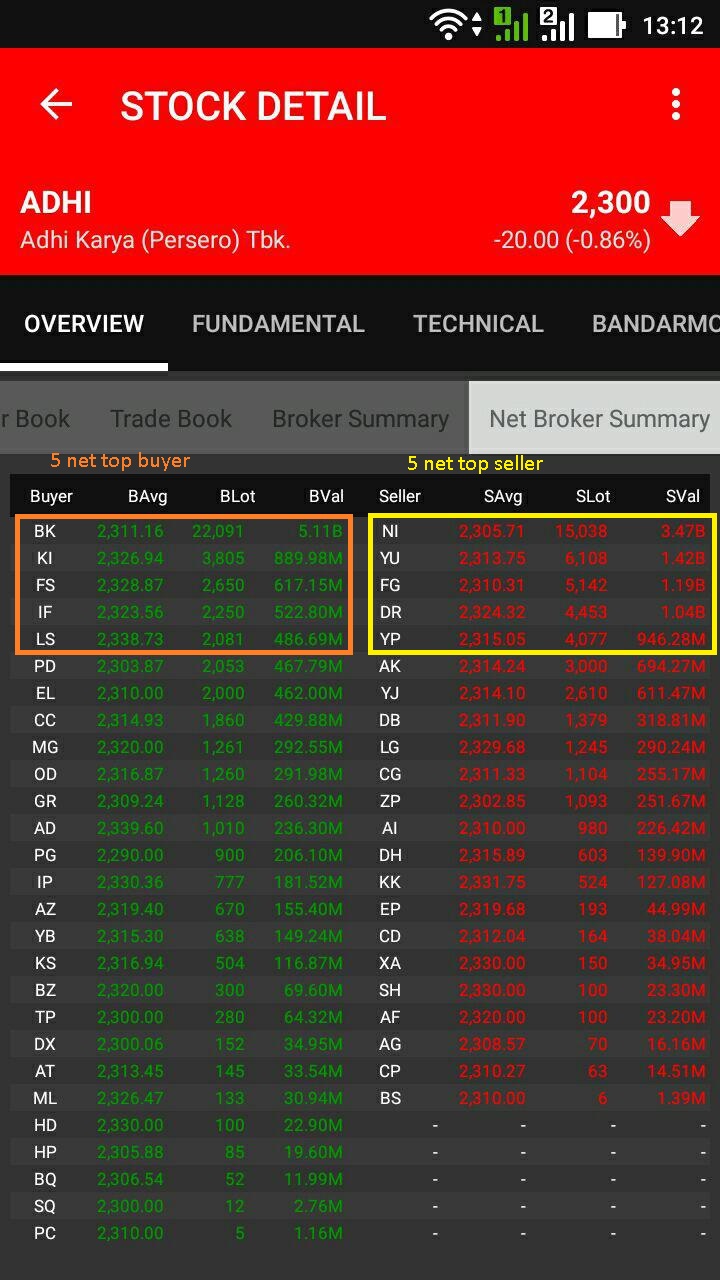Tap the BVal column header

pyautogui.click(x=326, y=496)
